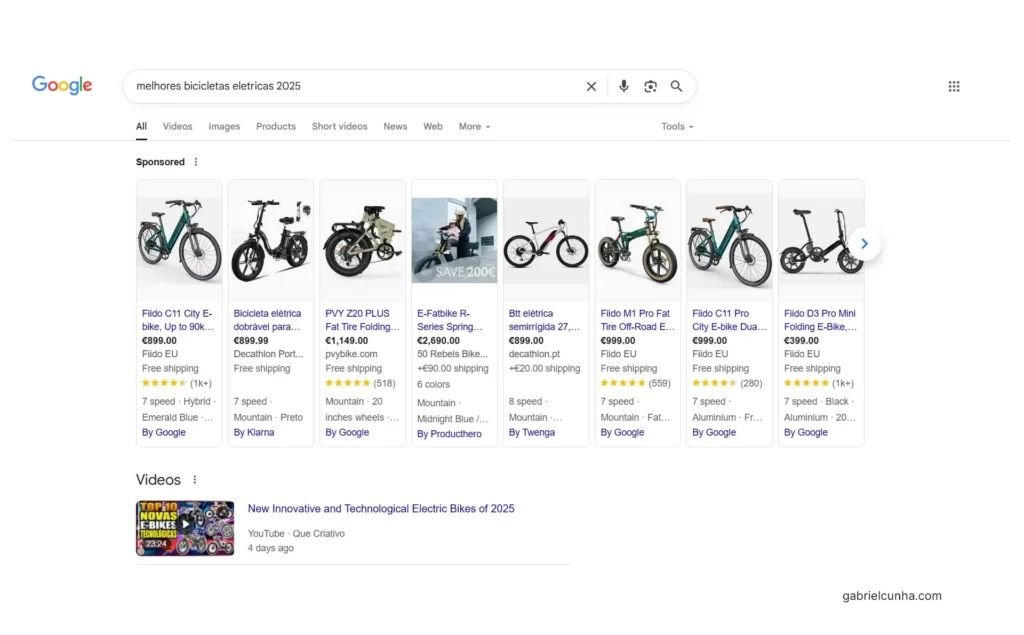Click the 6 colors text

tap(434, 384)
